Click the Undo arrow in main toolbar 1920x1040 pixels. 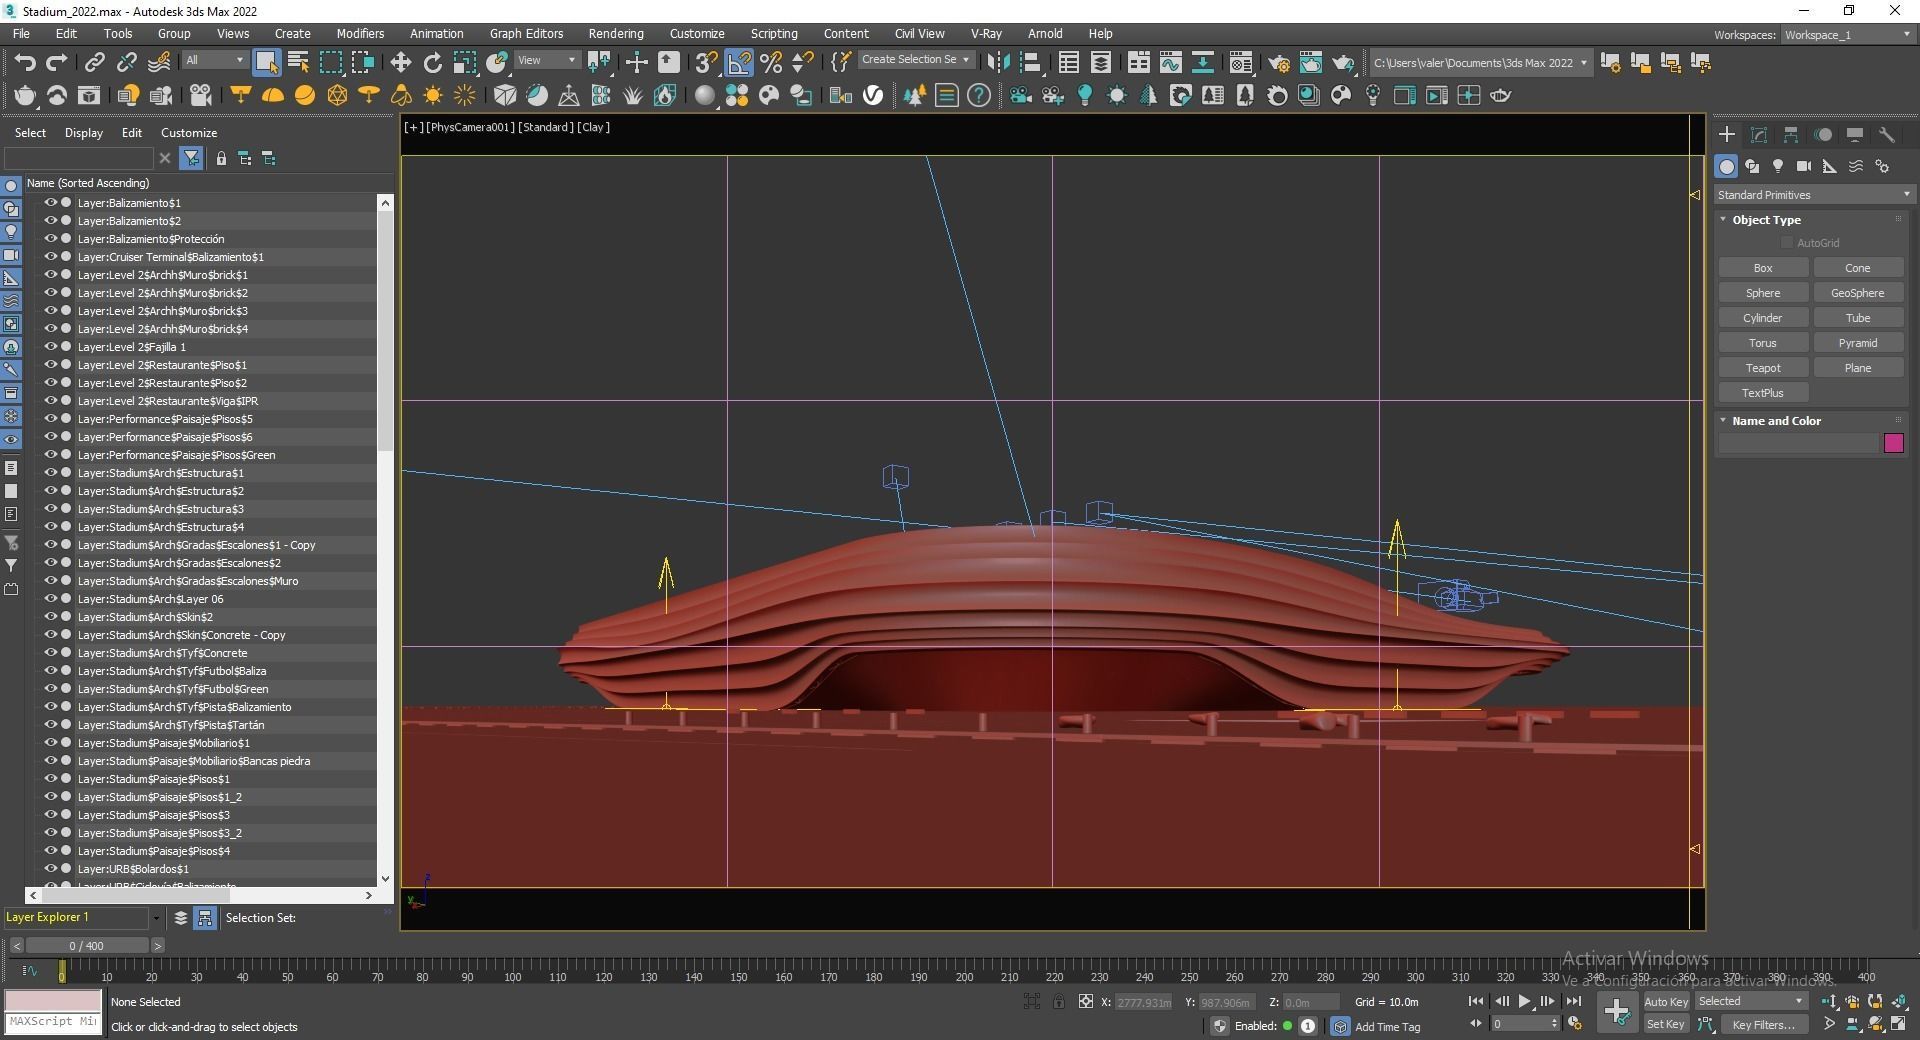(x=25, y=63)
